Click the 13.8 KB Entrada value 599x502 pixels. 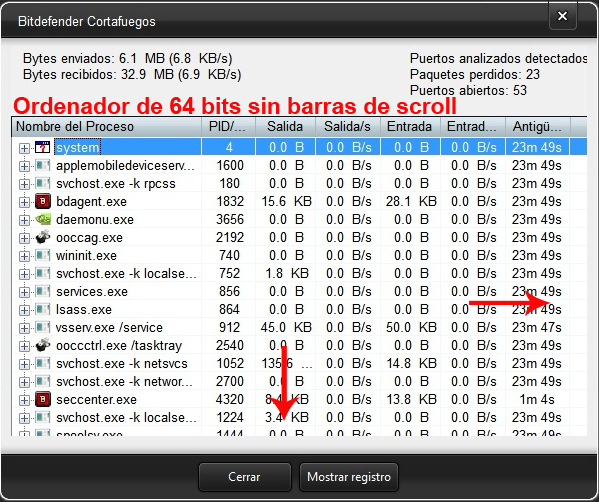(411, 400)
